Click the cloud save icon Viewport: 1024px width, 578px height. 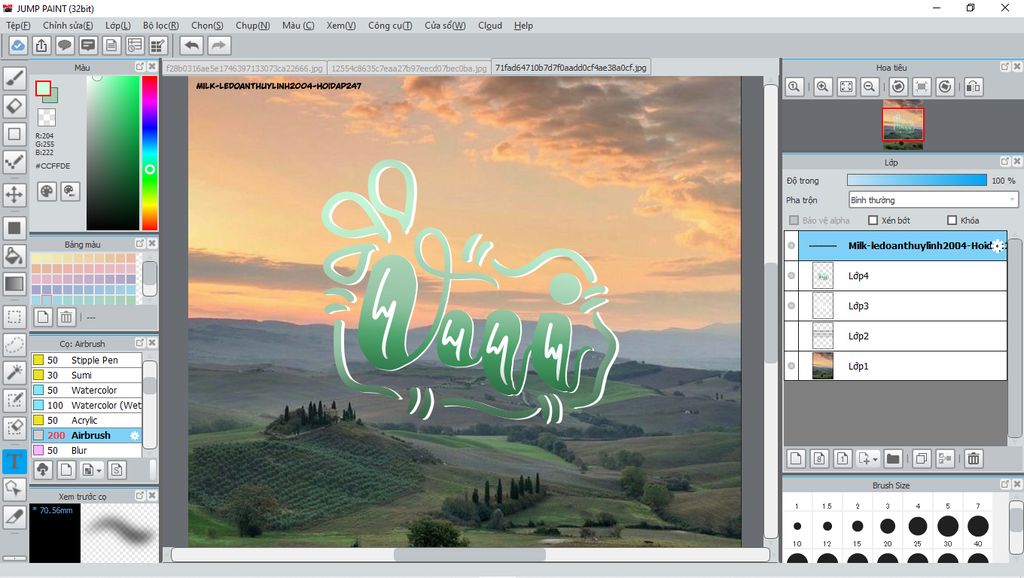[18, 45]
